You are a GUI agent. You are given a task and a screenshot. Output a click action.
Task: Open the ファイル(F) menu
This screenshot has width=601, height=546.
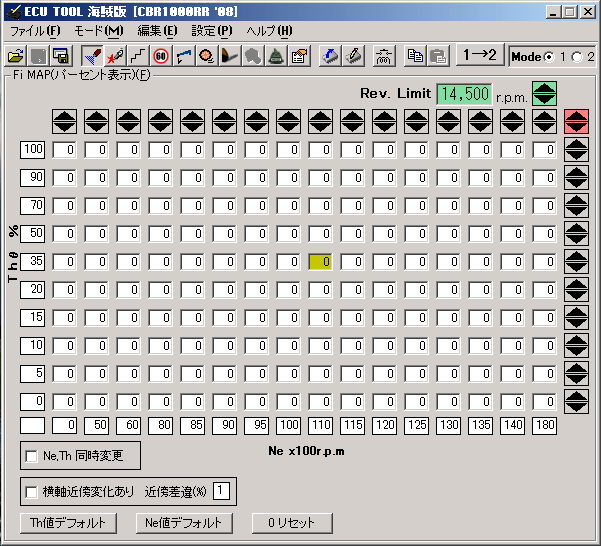click(x=35, y=31)
